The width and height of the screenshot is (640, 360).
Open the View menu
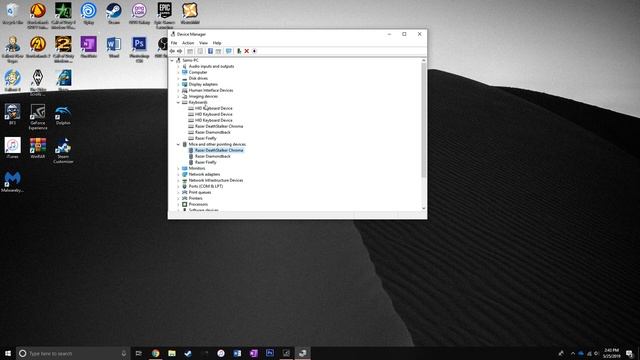tap(203, 43)
